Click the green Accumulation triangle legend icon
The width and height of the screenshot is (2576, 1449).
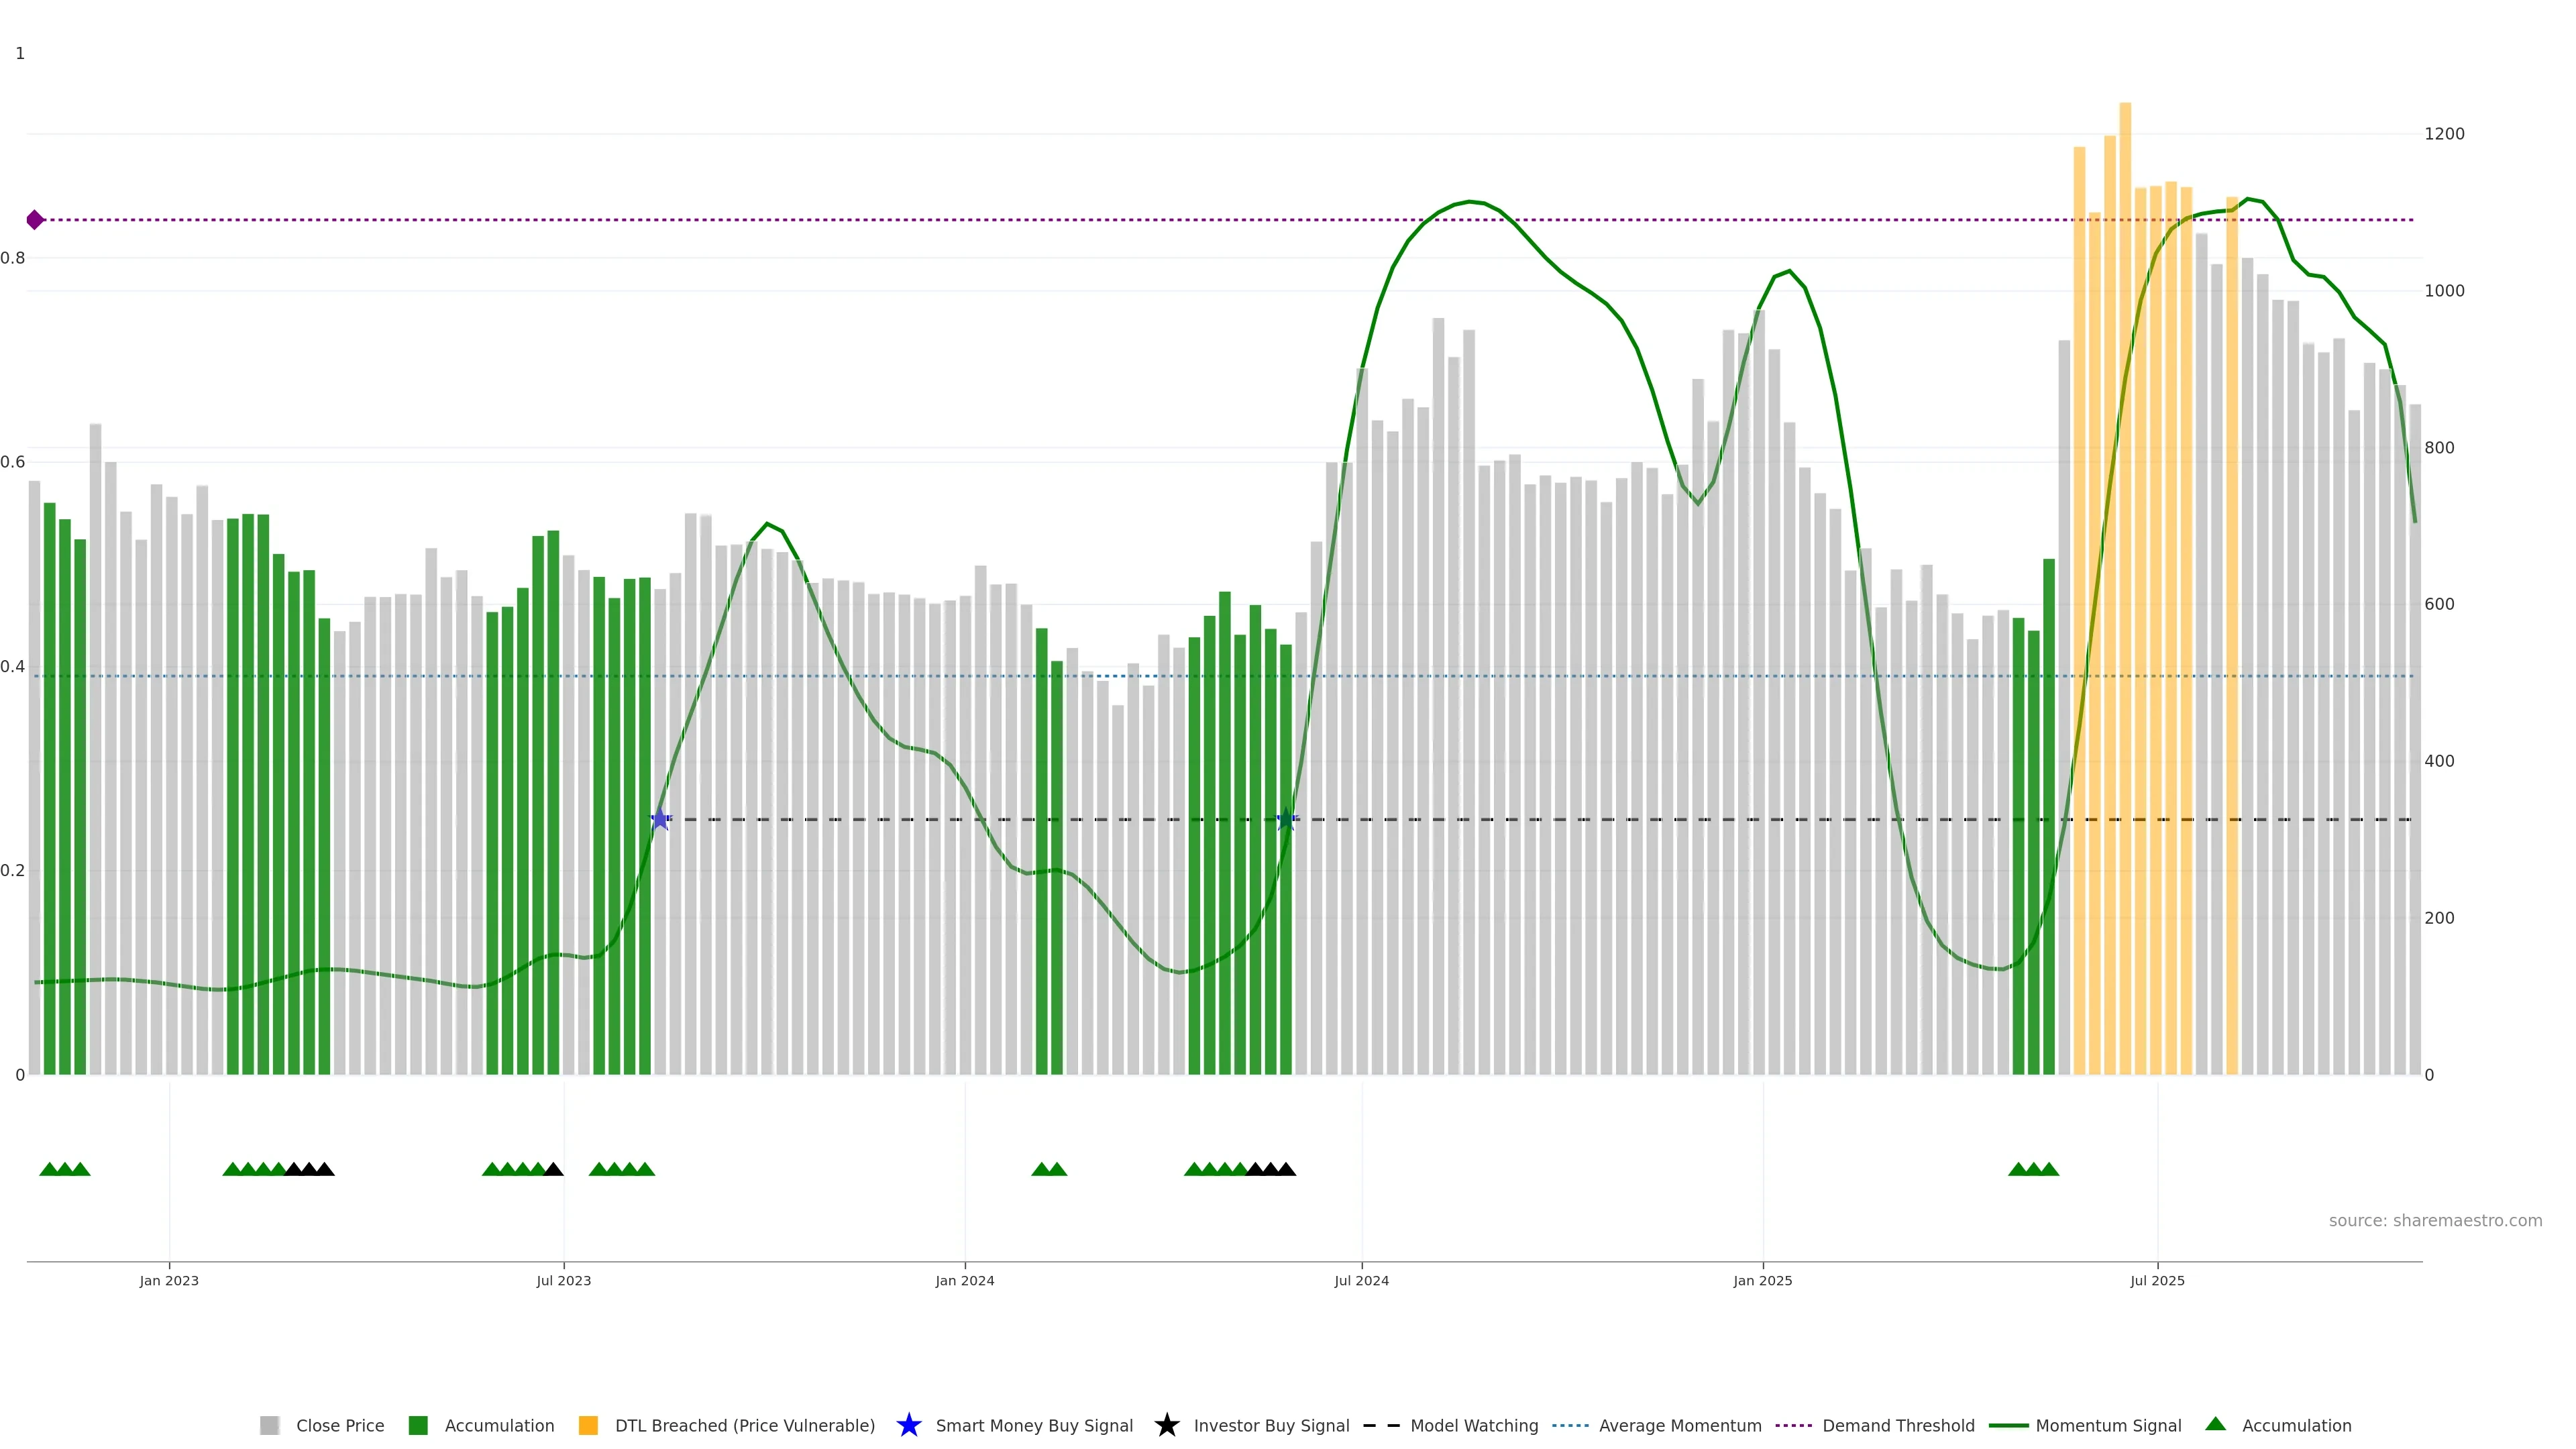2216,1424
